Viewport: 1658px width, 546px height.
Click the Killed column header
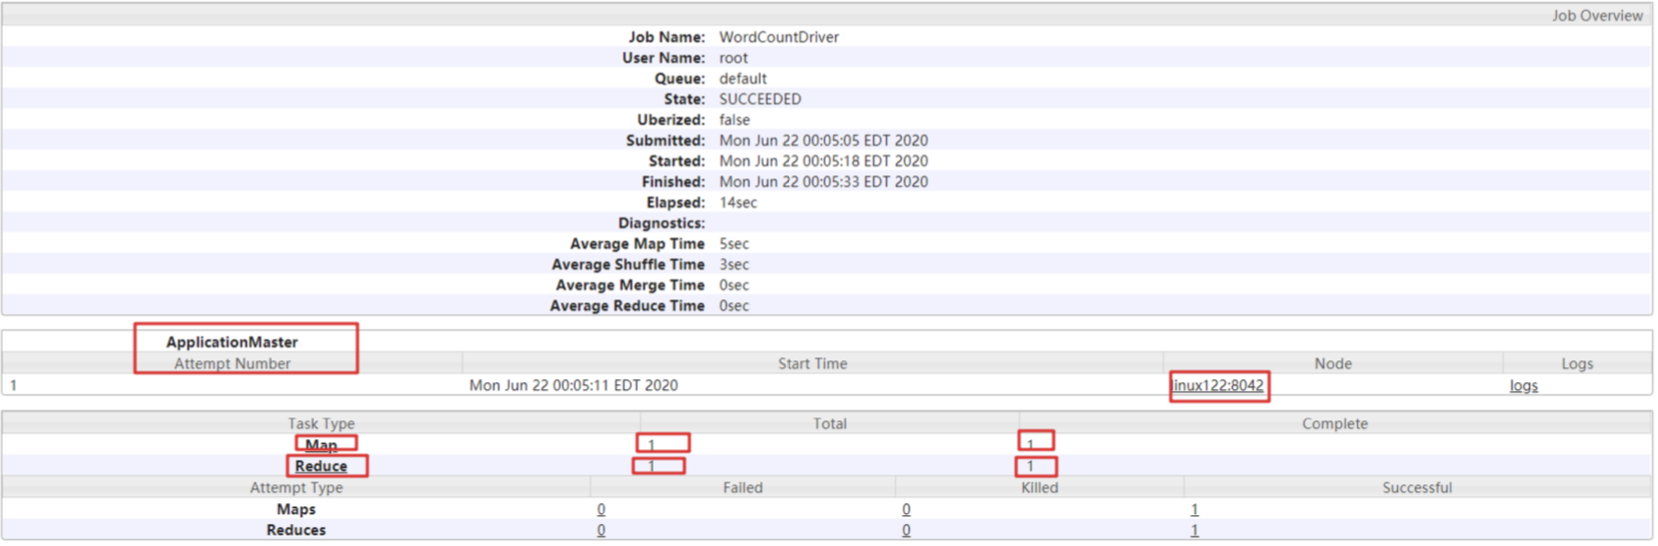(x=1040, y=488)
